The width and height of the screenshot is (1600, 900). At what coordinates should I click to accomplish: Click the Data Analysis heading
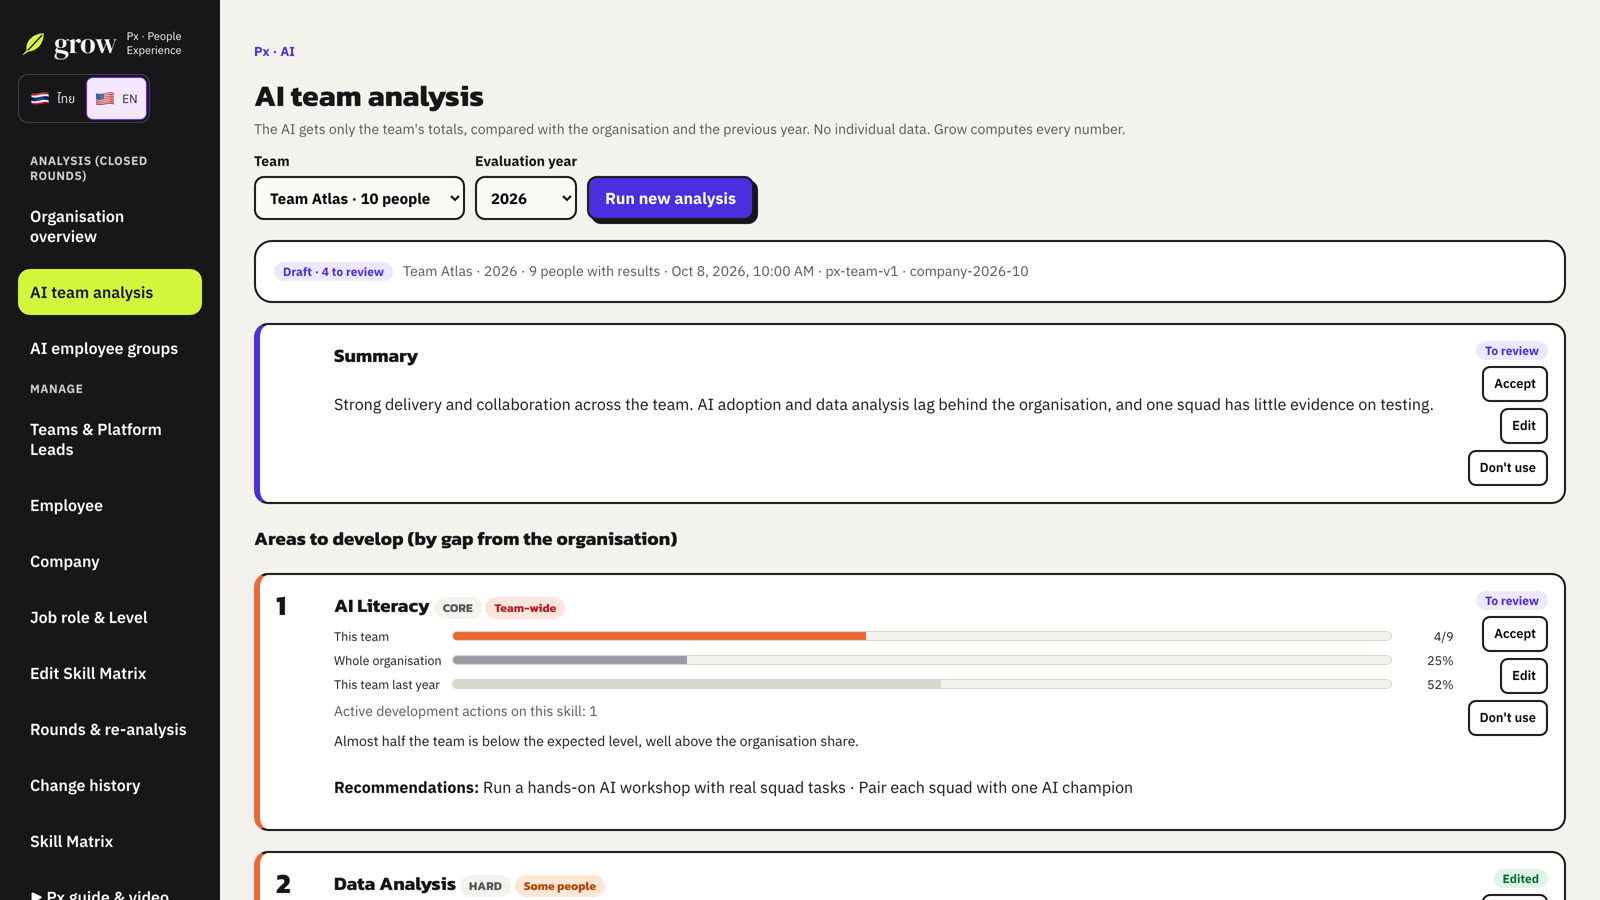394,884
